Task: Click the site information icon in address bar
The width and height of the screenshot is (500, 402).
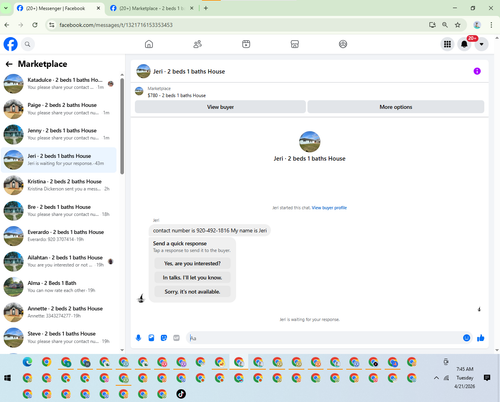Action: 51,25
